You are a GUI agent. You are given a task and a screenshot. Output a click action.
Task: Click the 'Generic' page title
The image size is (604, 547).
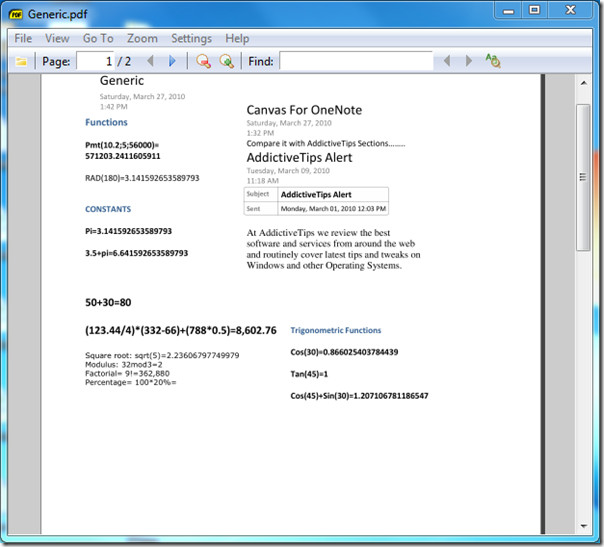point(122,81)
